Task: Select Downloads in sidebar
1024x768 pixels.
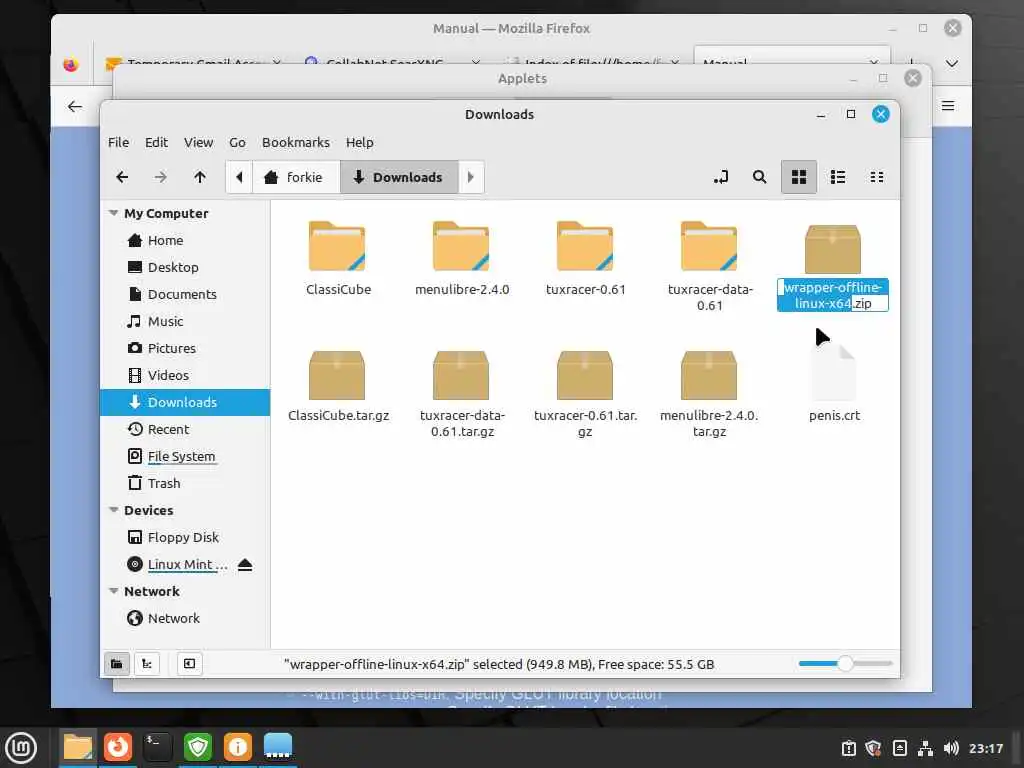Action: point(185,402)
